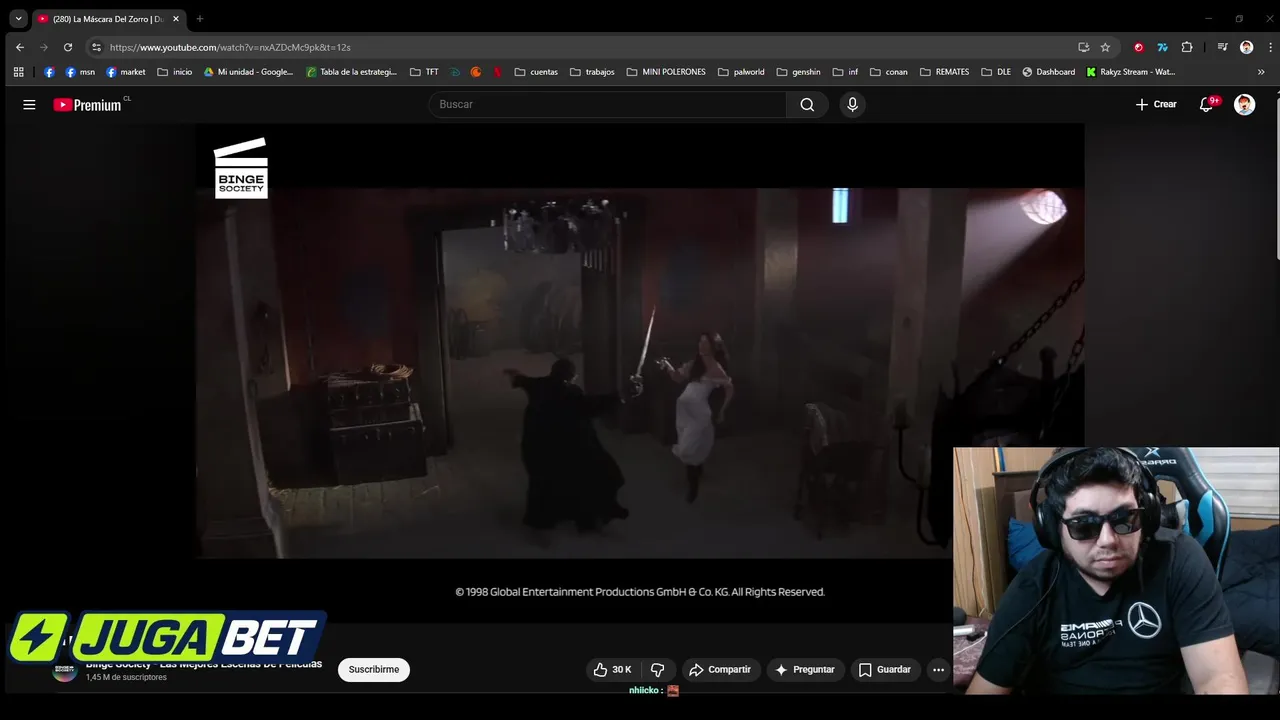The height and width of the screenshot is (720, 1280).
Task: Open the market bookmark
Action: pyautogui.click(x=126, y=72)
